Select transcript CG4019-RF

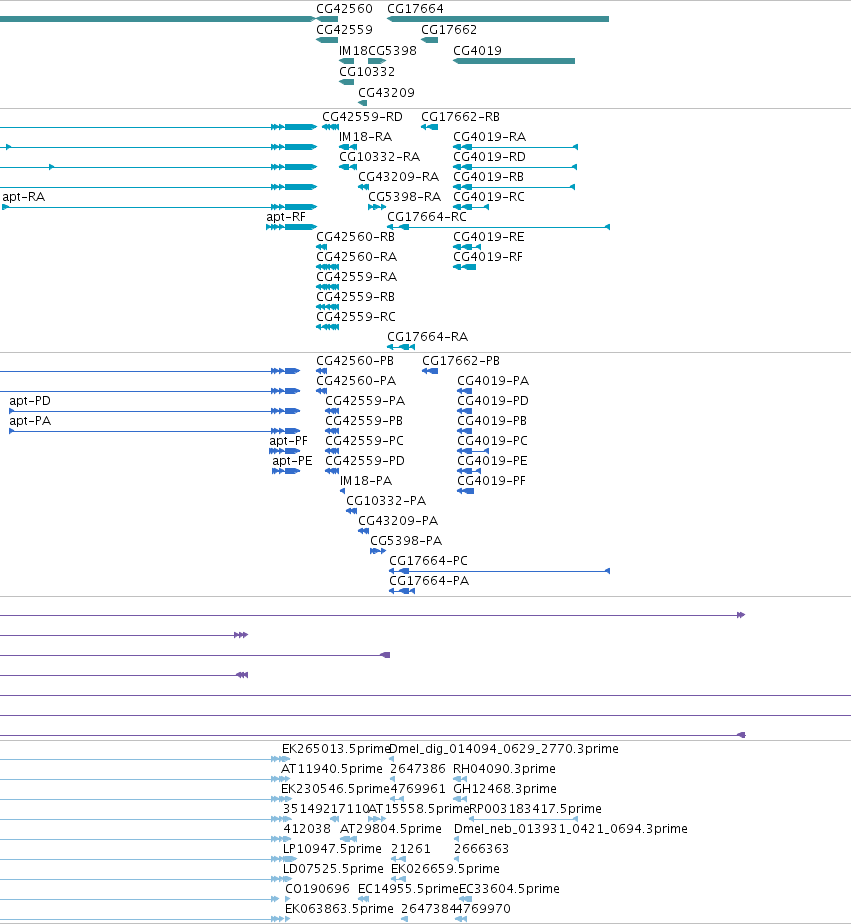tap(487, 257)
